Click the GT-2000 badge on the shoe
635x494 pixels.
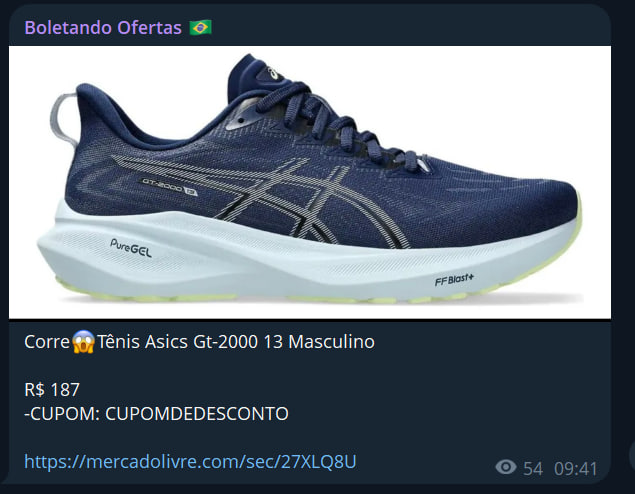pos(169,186)
